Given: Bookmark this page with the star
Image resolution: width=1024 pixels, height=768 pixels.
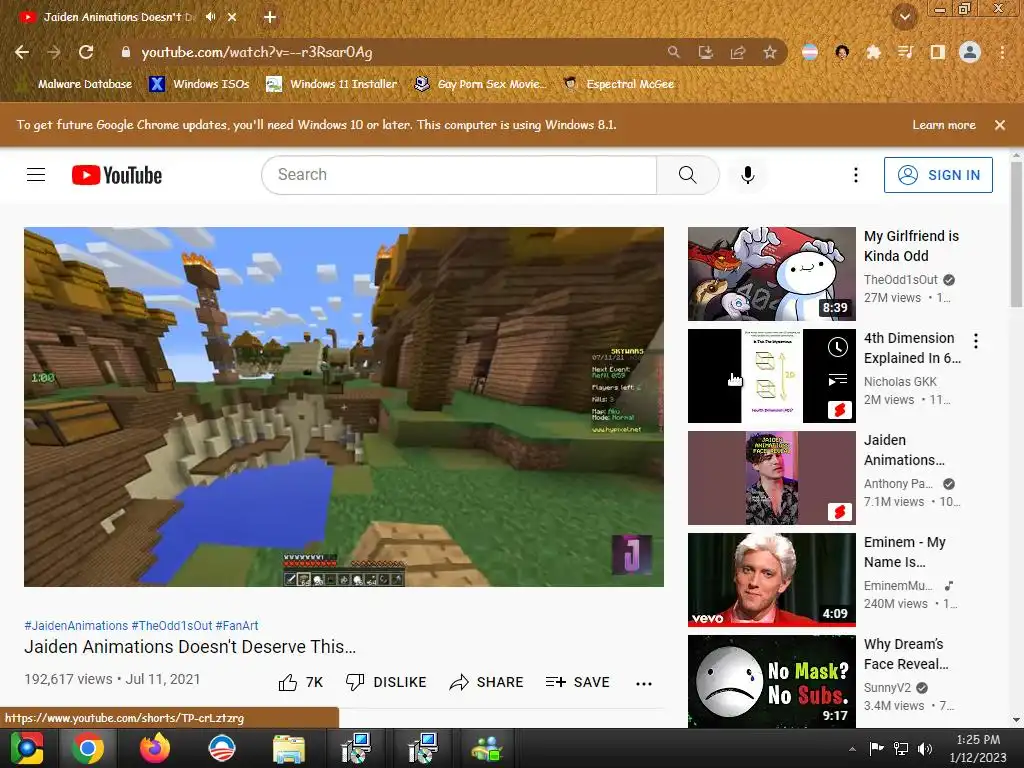Looking at the screenshot, I should (x=770, y=52).
